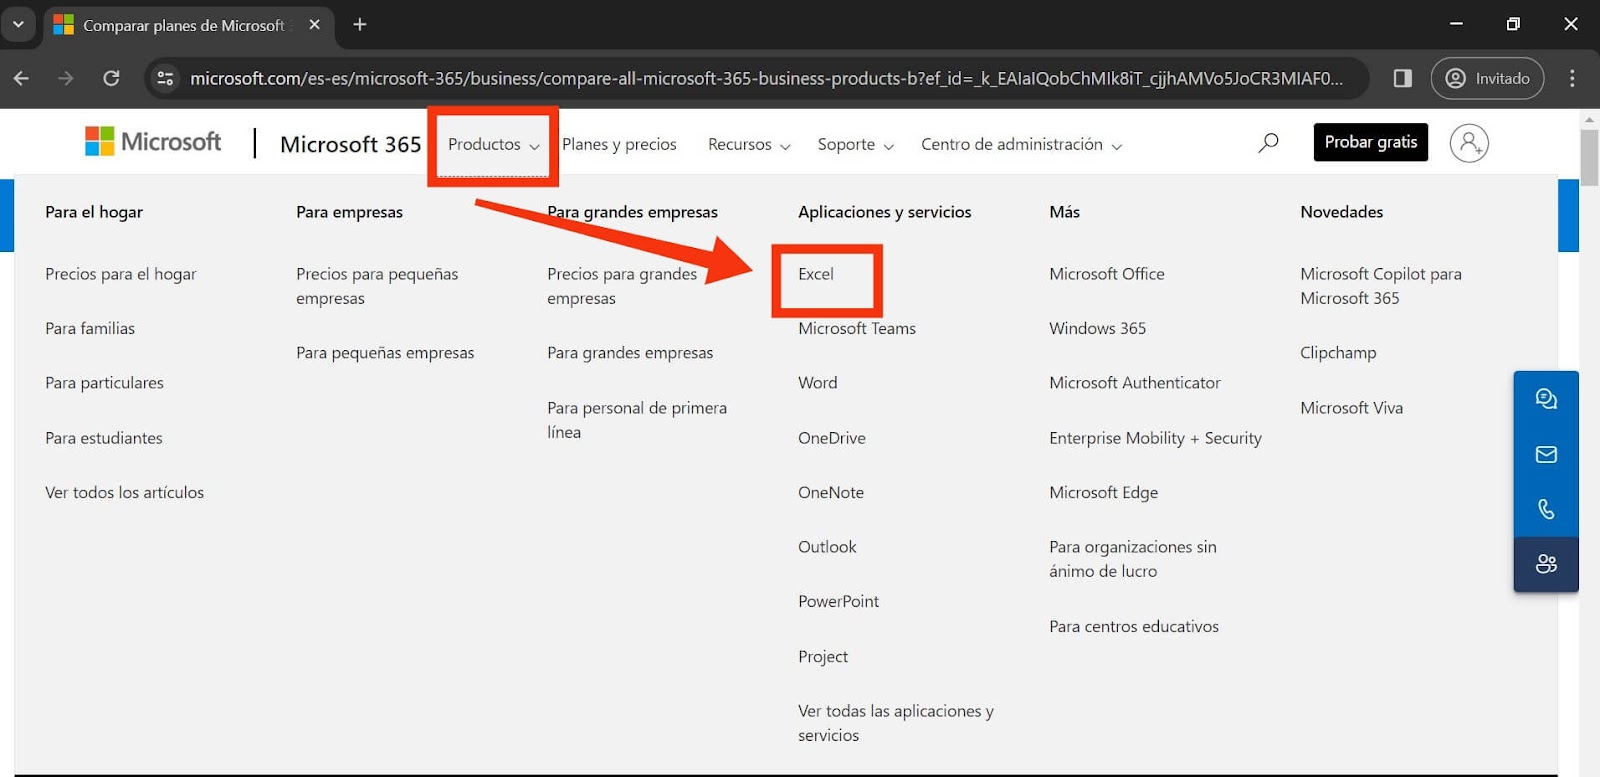
Task: Close the Comparar planes de Microsoft tab
Action: (x=314, y=25)
